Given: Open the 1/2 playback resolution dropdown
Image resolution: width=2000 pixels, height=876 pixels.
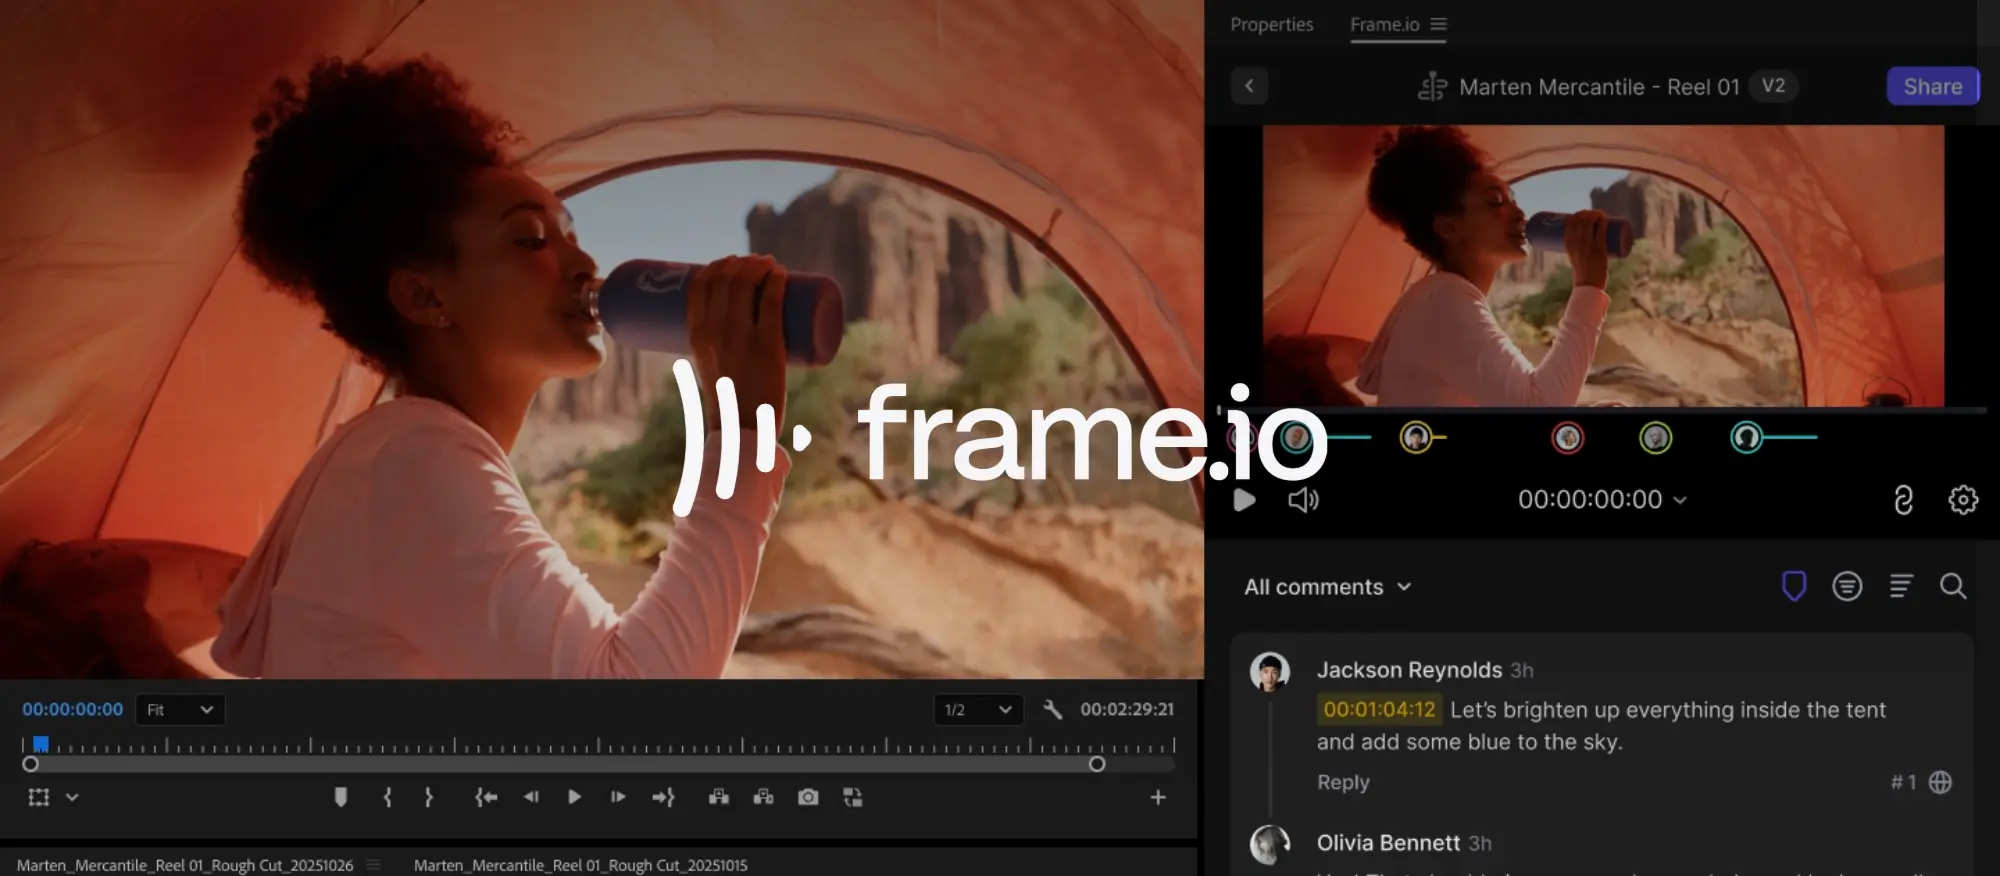Looking at the screenshot, I should 977,709.
